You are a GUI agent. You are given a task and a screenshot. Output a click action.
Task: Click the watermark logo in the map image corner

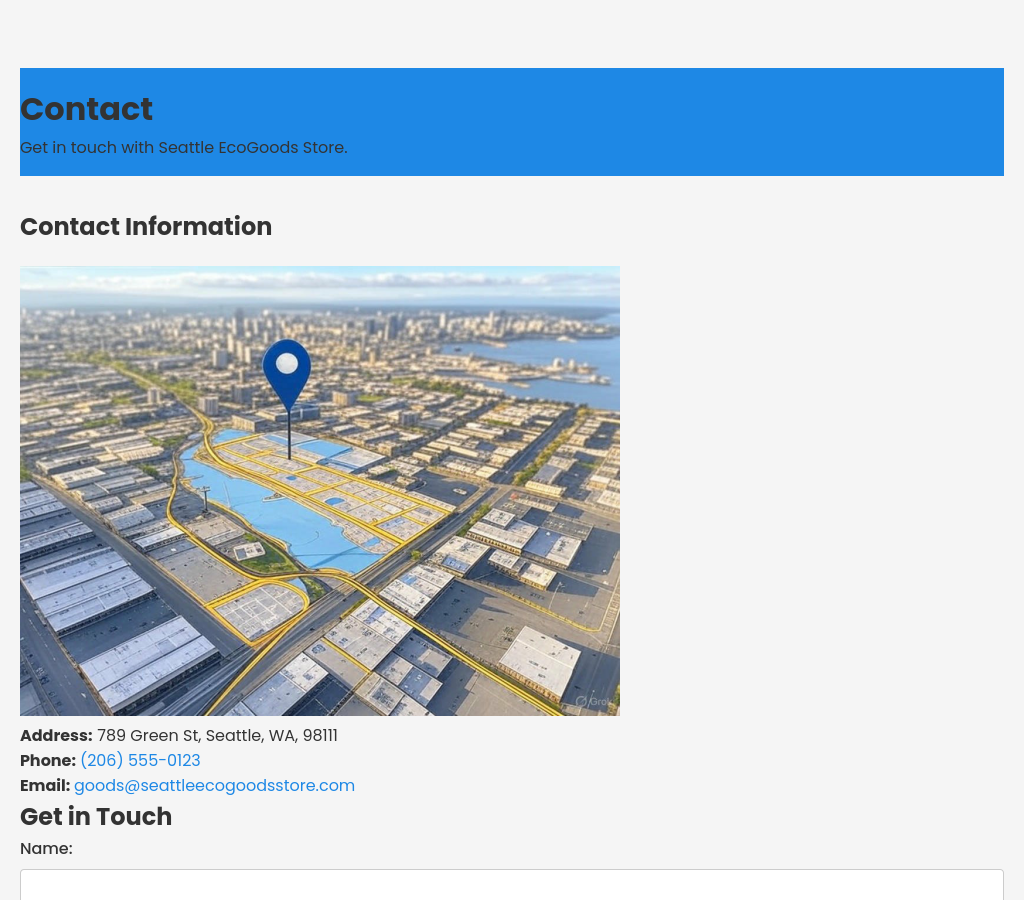593,701
